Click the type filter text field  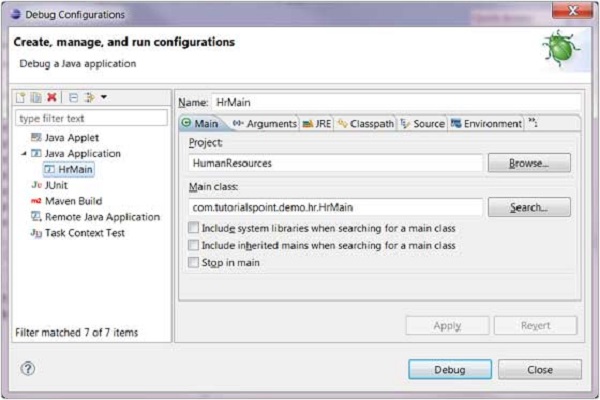click(x=91, y=118)
